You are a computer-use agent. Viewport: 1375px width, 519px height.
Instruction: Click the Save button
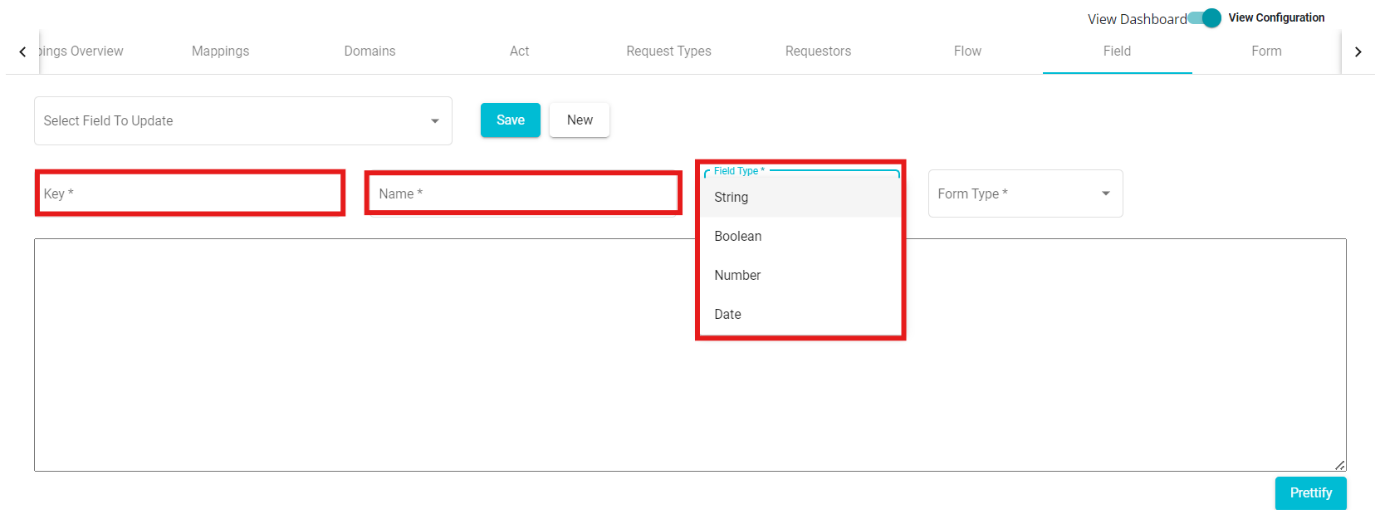click(x=510, y=120)
